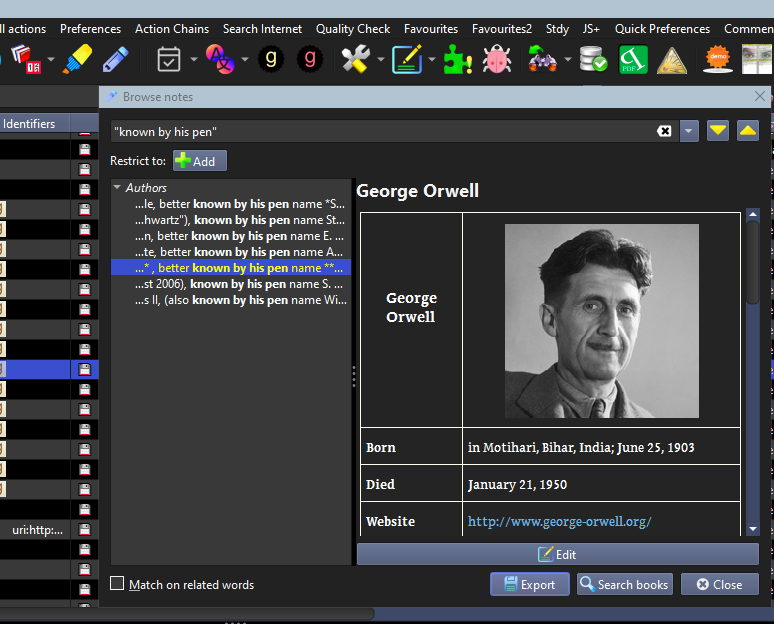Open the notepad icon dropdown arrow

coord(432,59)
